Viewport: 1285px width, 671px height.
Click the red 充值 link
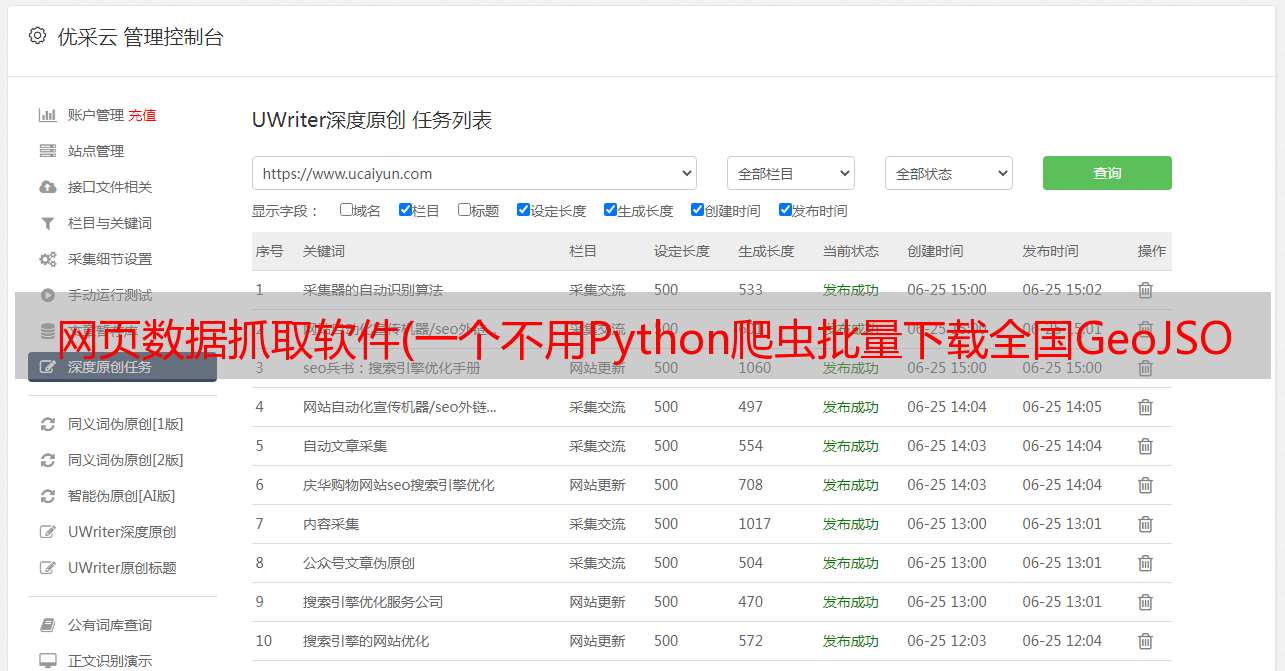pos(142,115)
